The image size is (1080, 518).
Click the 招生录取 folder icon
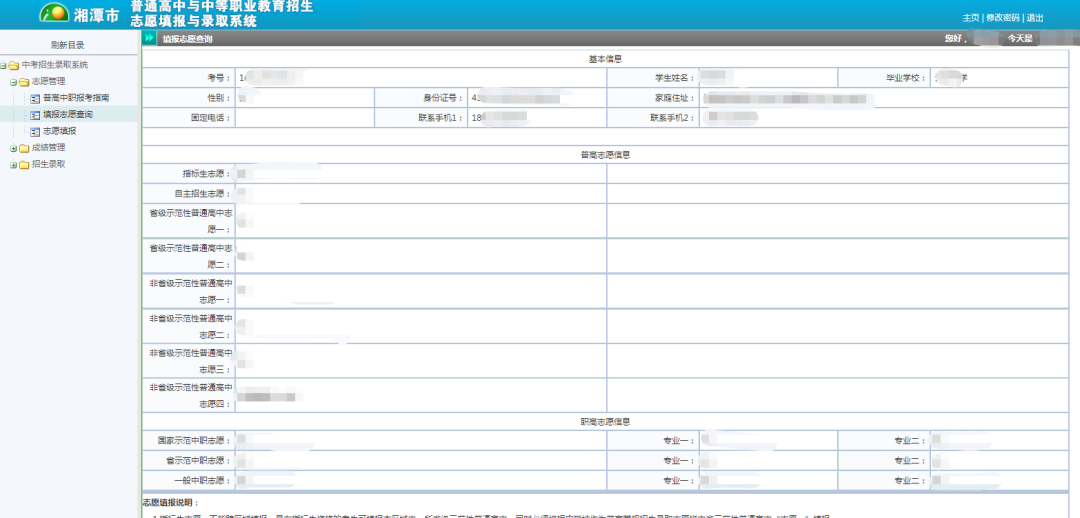point(23,164)
